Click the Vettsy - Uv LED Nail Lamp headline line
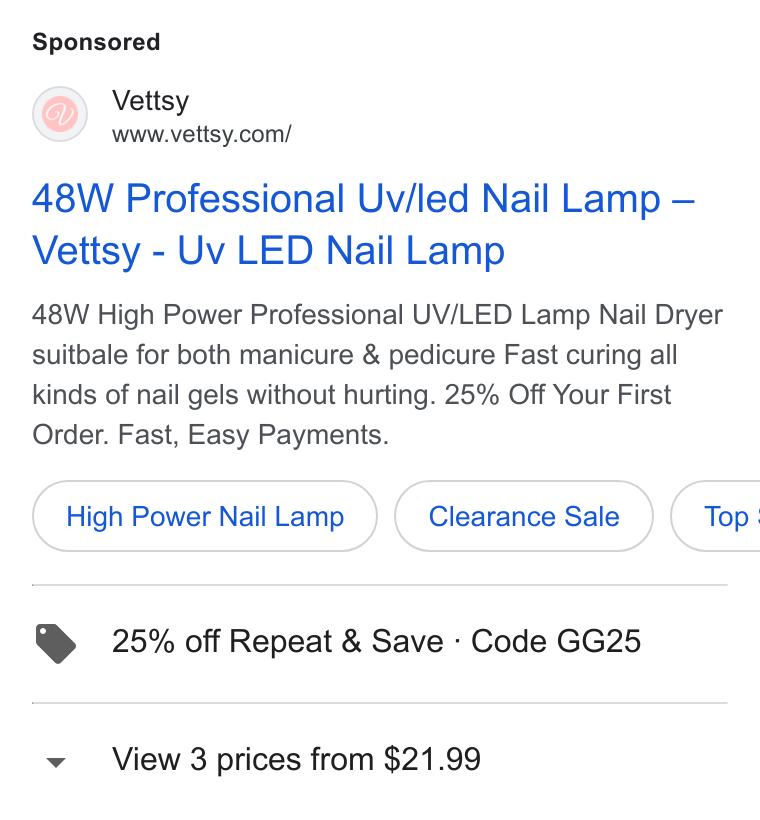This screenshot has height=820, width=760. click(x=268, y=250)
